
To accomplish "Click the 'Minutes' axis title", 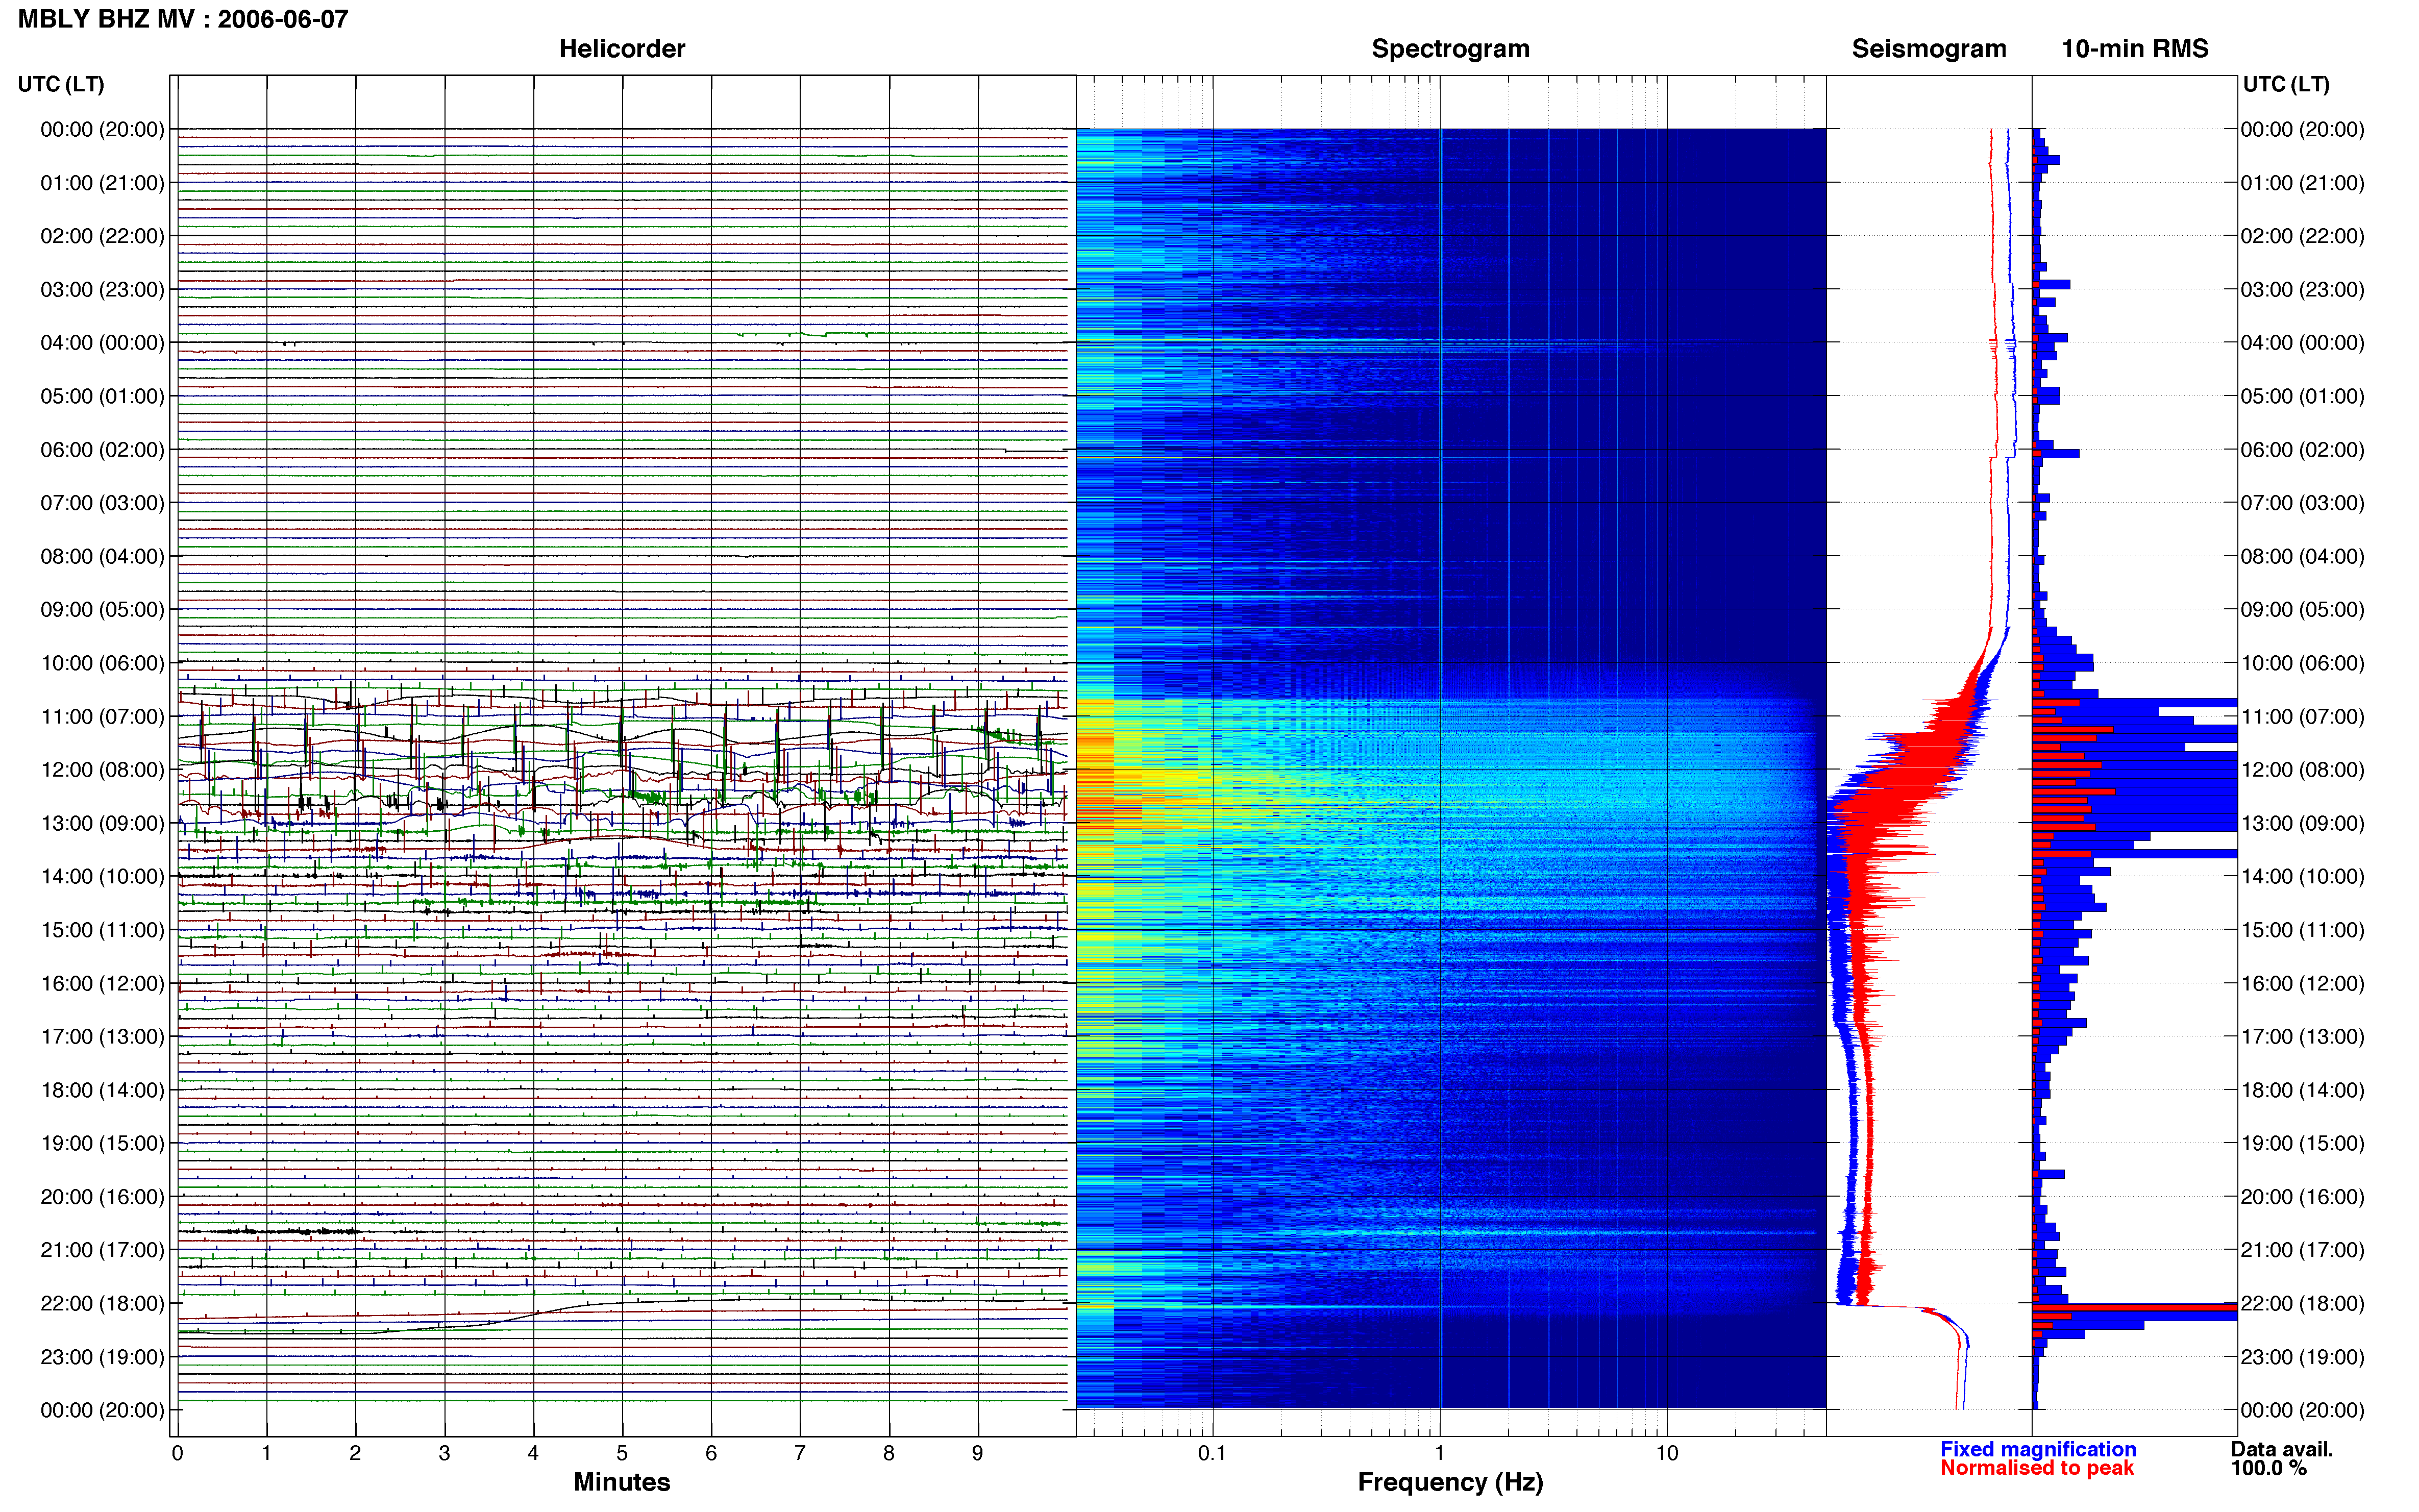I will [622, 1482].
